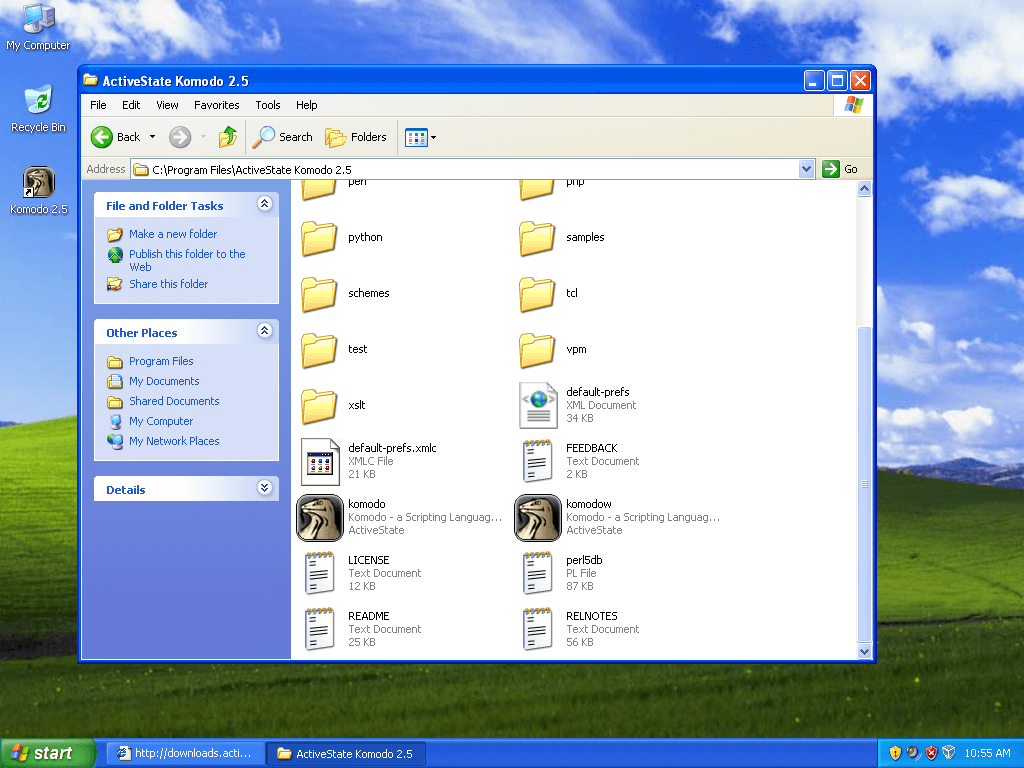Open the Help menu
Screen dimensions: 1024x768
[x=306, y=105]
